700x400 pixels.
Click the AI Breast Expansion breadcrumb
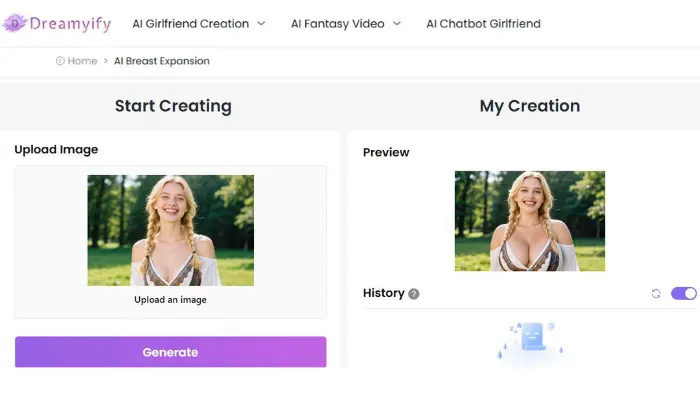(x=162, y=61)
